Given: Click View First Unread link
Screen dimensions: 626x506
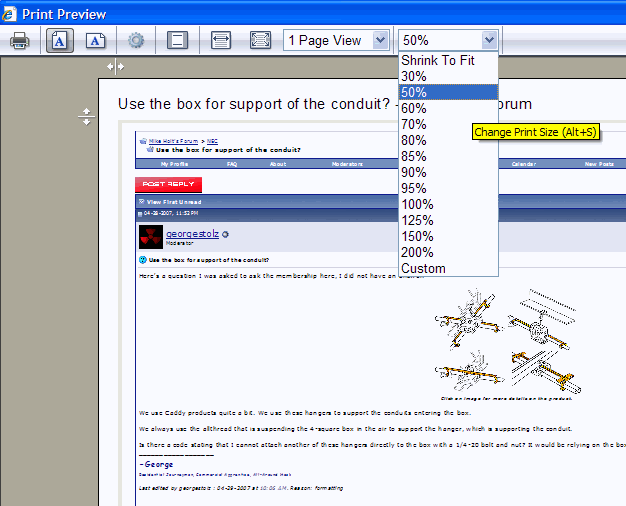Looking at the screenshot, I should click(x=174, y=202).
